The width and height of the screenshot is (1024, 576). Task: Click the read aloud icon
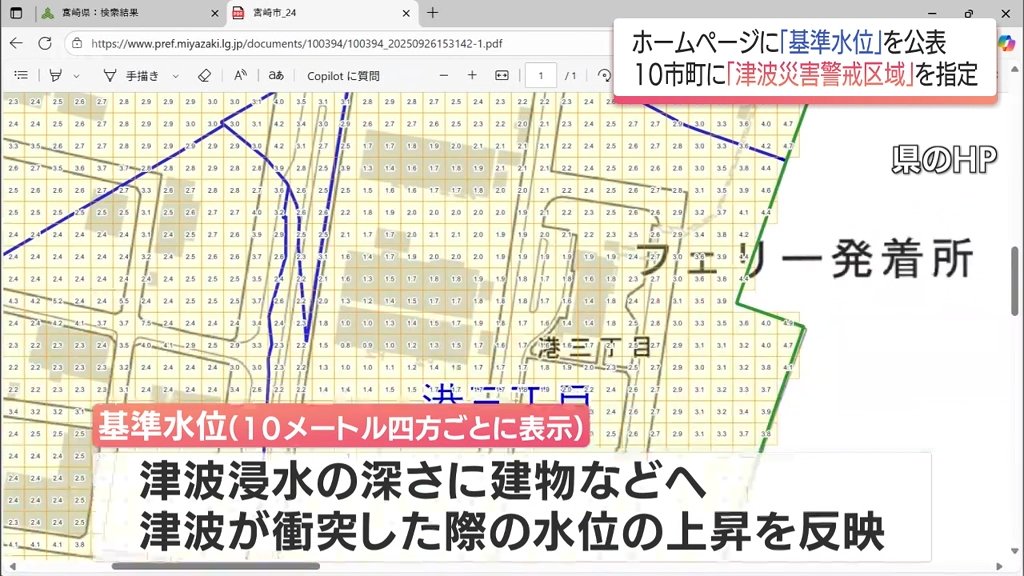240,75
